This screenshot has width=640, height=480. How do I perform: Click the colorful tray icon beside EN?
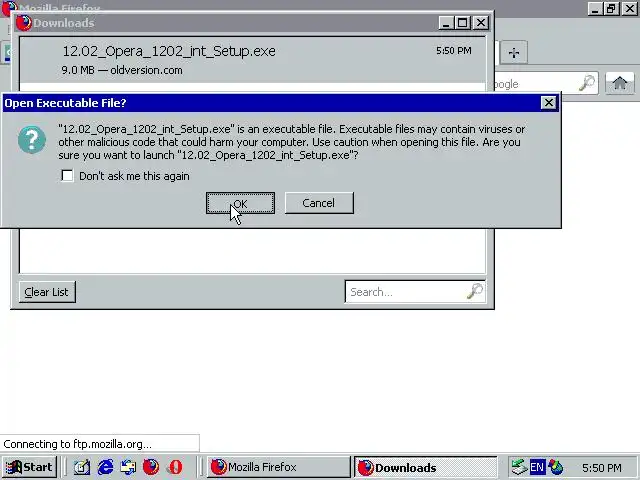(x=556, y=467)
